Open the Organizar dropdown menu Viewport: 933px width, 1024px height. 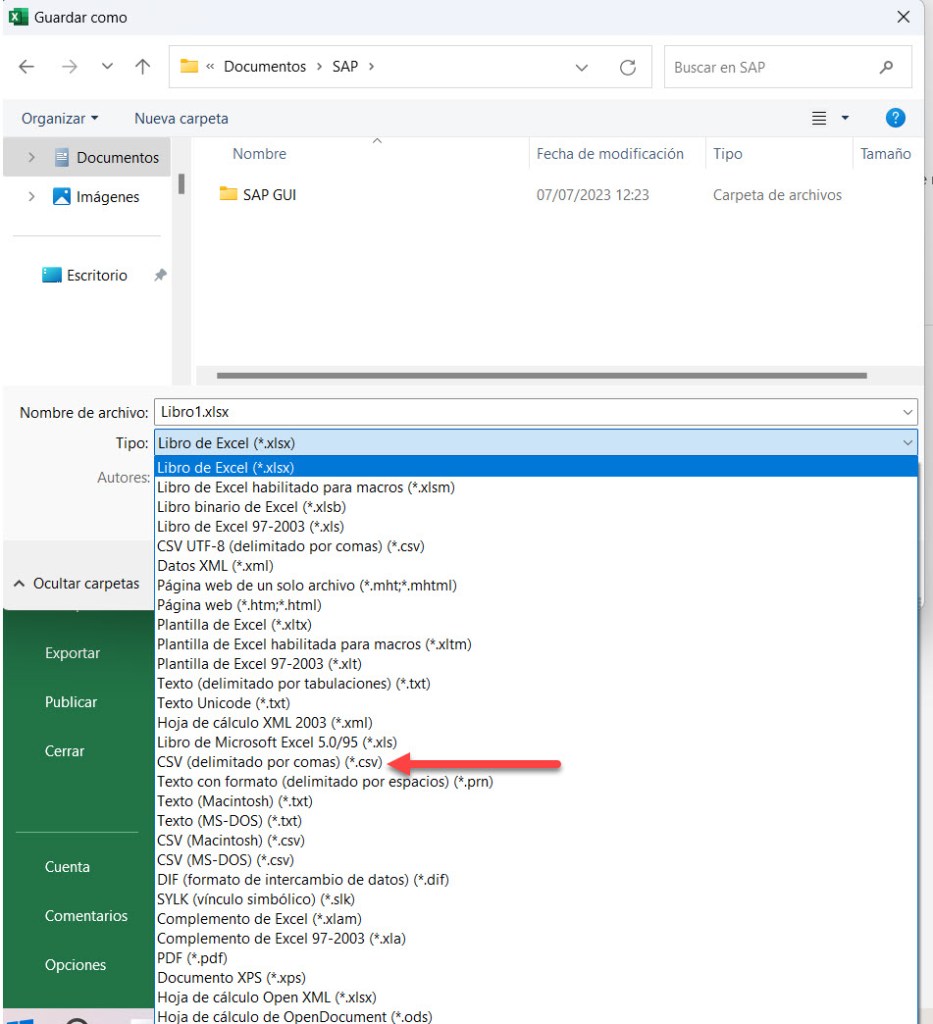coord(60,118)
